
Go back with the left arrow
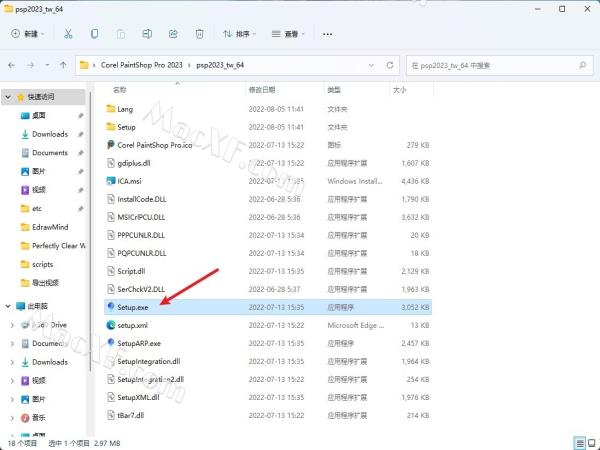11,65
